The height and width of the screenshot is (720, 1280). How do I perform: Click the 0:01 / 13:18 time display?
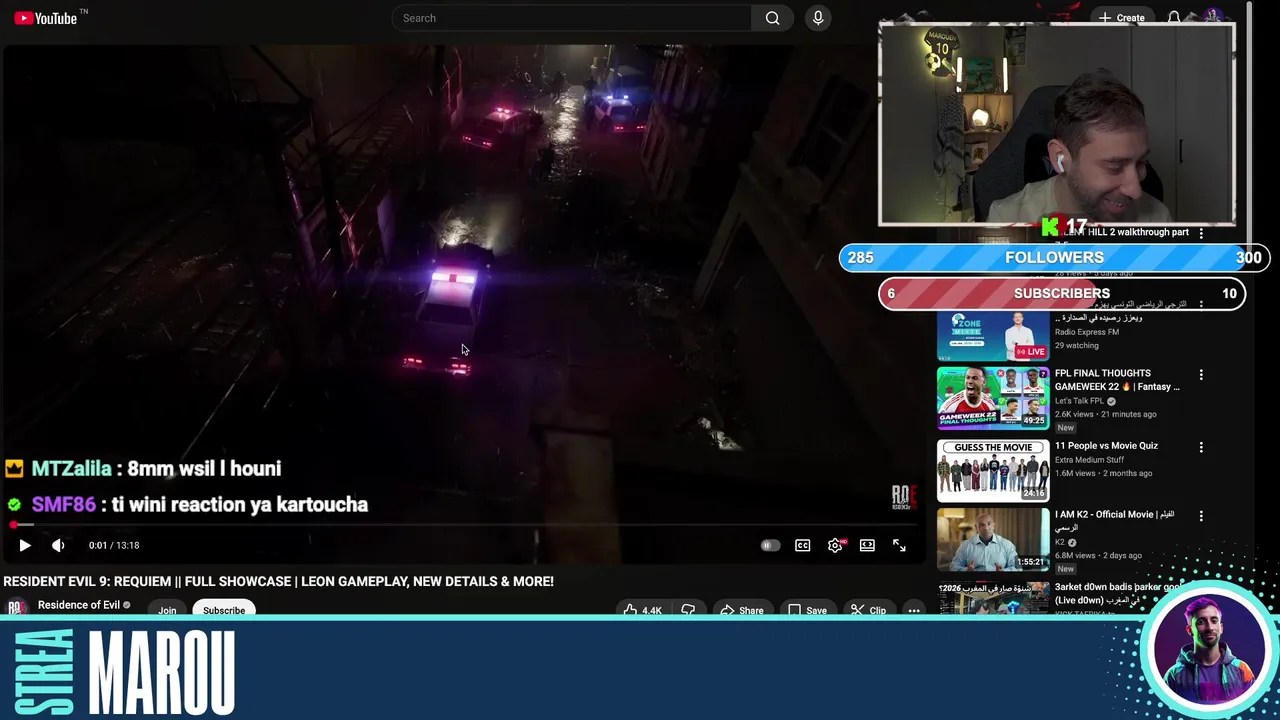[114, 545]
